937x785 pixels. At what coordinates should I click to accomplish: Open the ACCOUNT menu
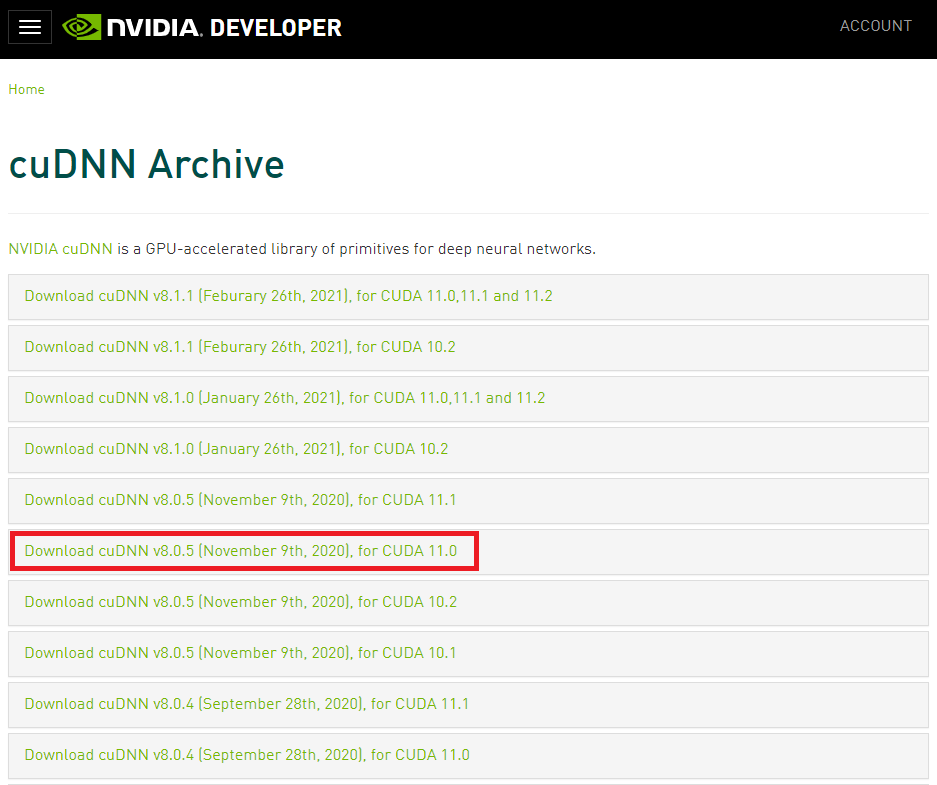pyautogui.click(x=875, y=26)
